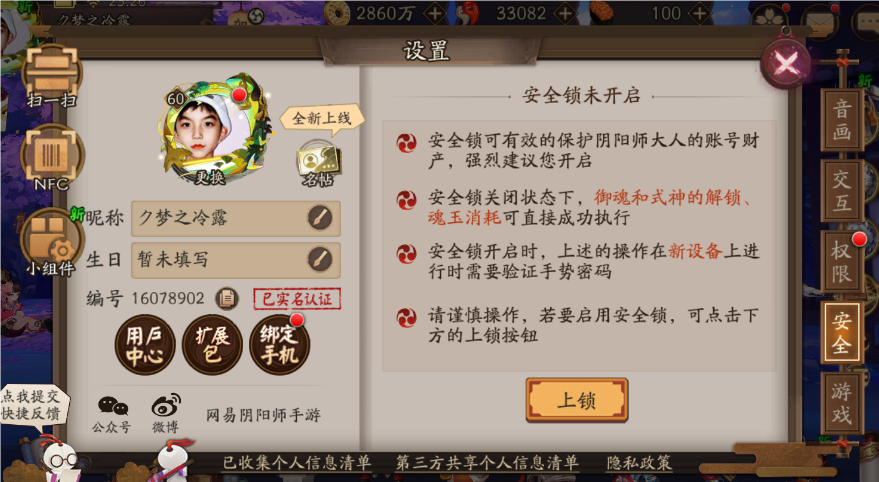Click the 名帖 name card icon
The width and height of the screenshot is (879, 482).
click(x=318, y=163)
